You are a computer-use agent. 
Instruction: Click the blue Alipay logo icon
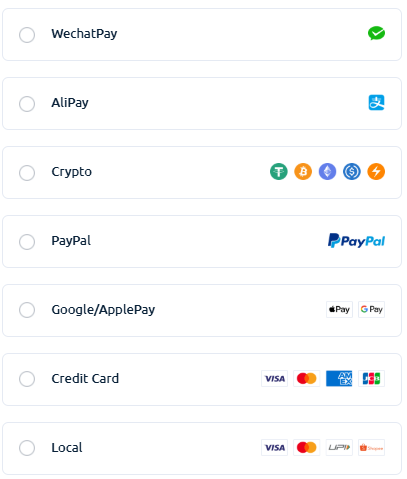coord(376,102)
